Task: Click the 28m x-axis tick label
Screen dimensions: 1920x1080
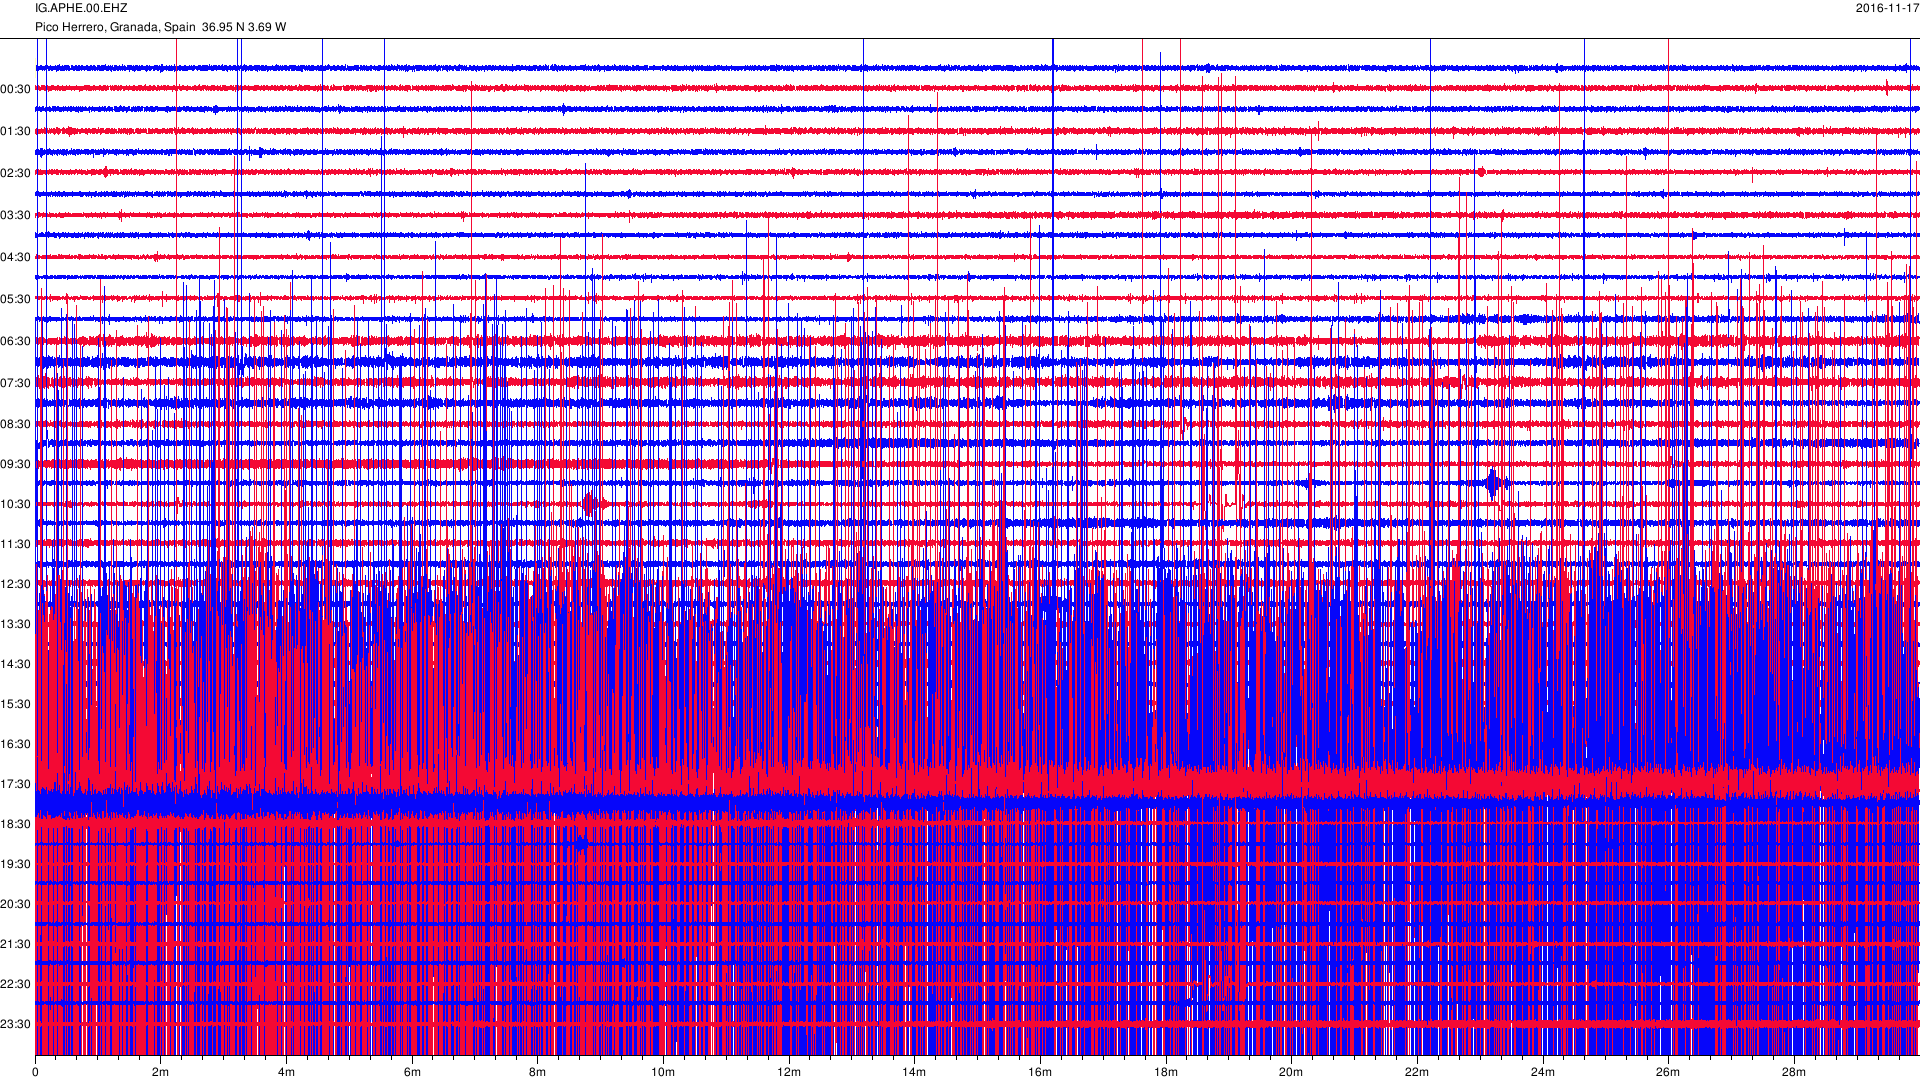Action: coord(1794,1072)
